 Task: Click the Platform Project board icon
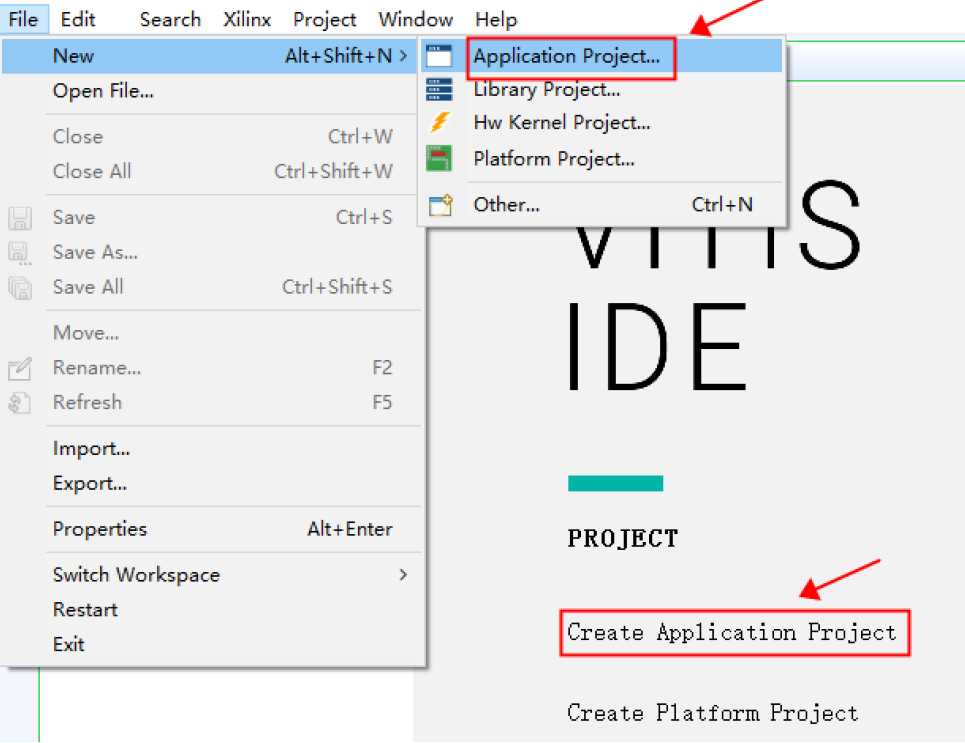439,158
